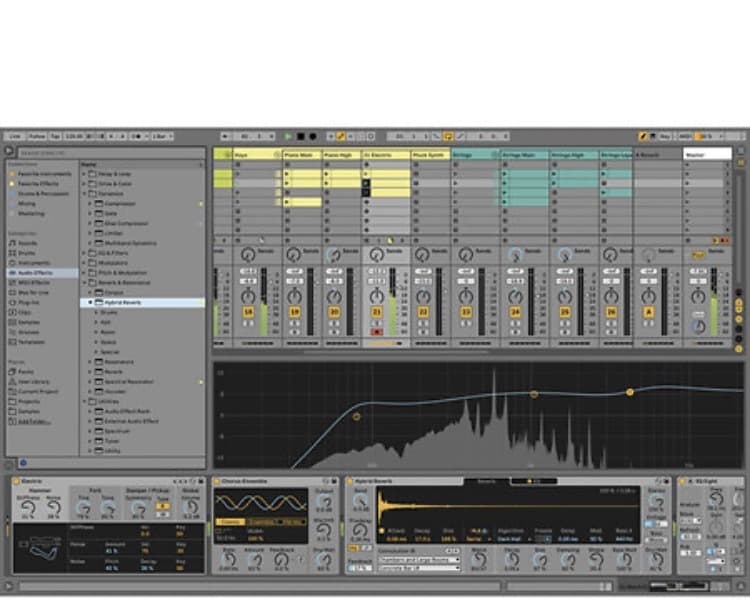This screenshot has height=600, width=750.
Task: Click the Link button in control bar
Action: [15, 136]
